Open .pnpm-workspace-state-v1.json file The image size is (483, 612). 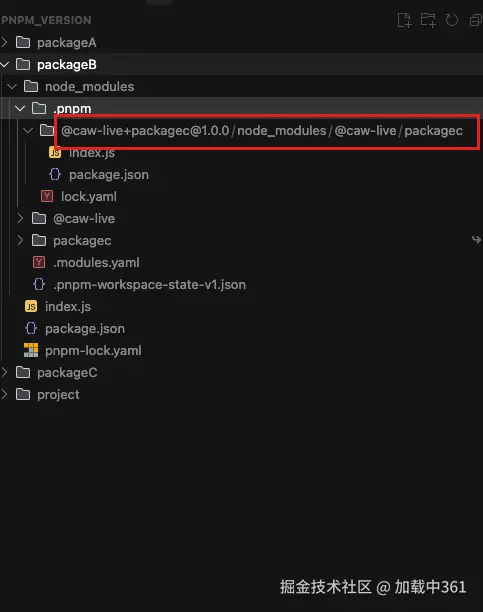pyautogui.click(x=150, y=285)
